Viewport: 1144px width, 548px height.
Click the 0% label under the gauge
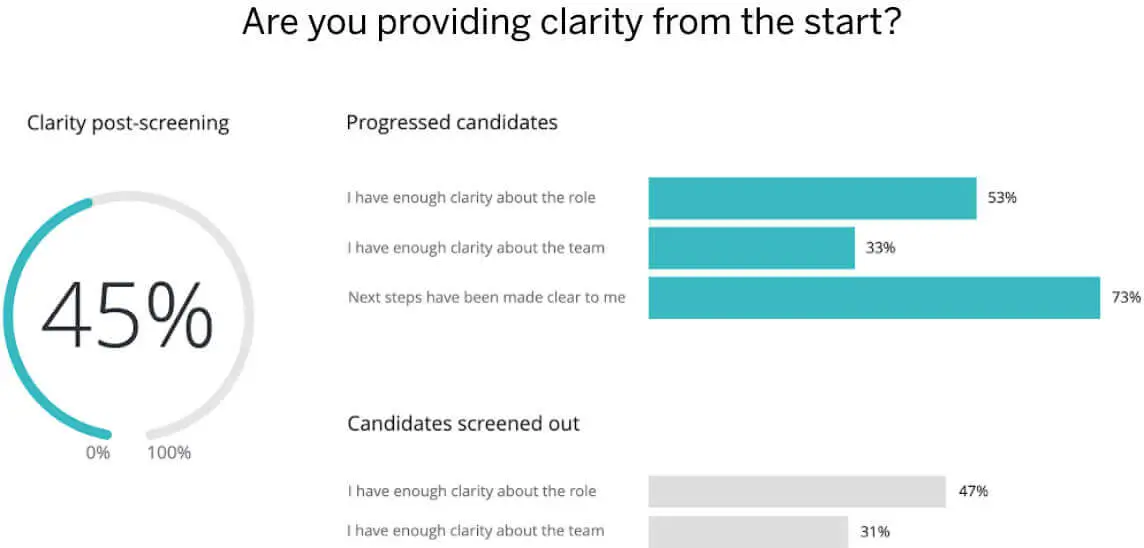tap(97, 453)
